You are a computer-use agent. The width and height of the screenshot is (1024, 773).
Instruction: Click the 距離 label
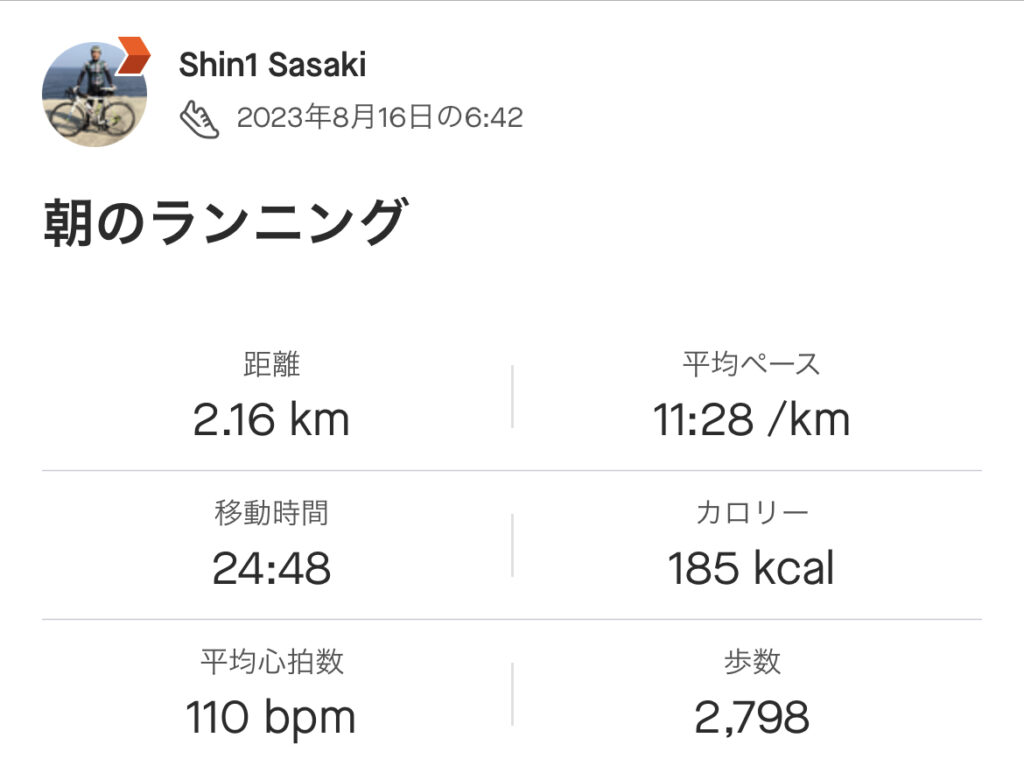pyautogui.click(x=271, y=364)
